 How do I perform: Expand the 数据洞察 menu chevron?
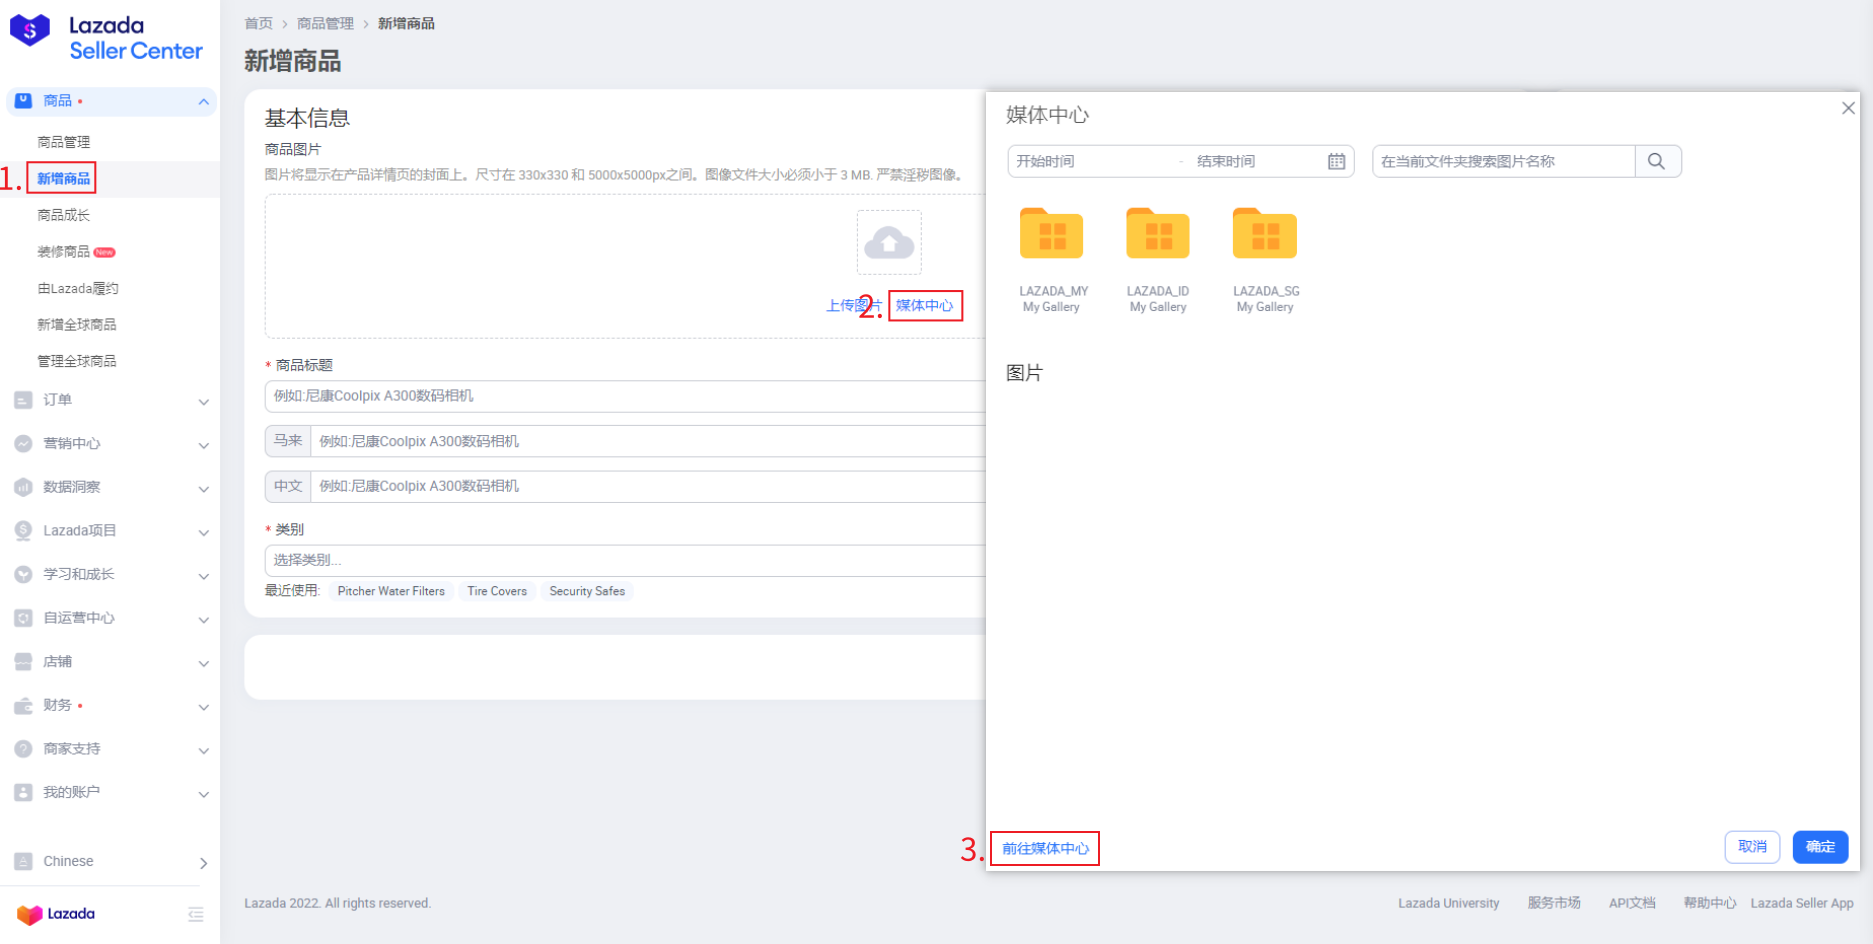tap(203, 489)
